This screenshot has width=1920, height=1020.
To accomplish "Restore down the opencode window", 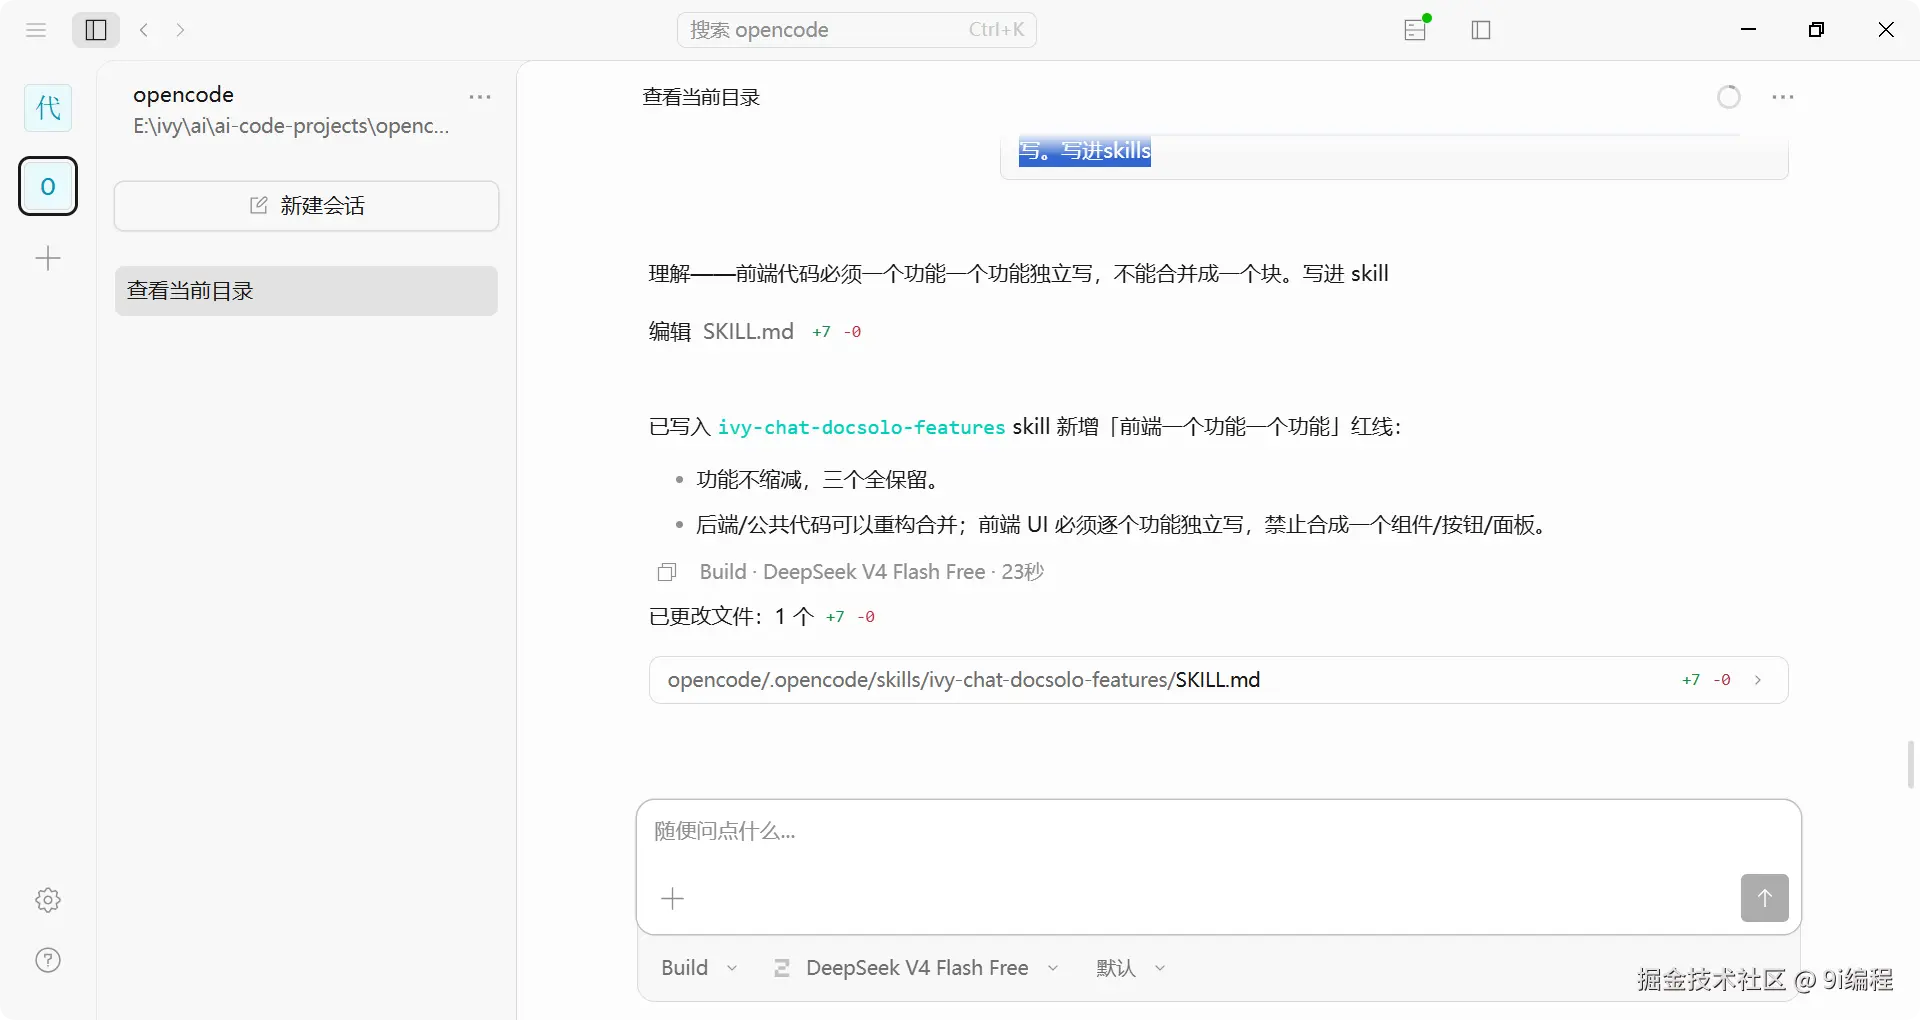I will coord(1817,30).
